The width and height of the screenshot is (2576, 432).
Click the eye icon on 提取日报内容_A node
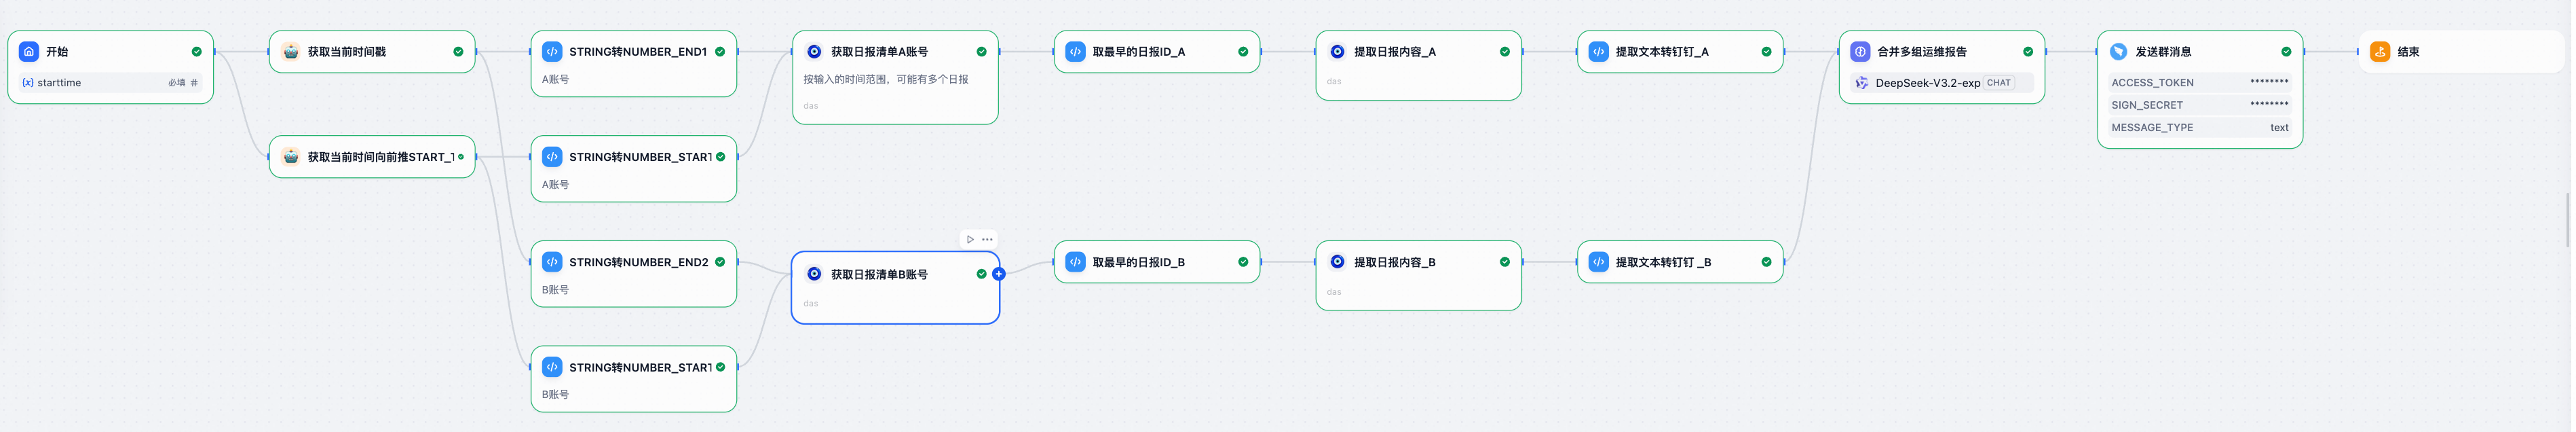point(1338,52)
